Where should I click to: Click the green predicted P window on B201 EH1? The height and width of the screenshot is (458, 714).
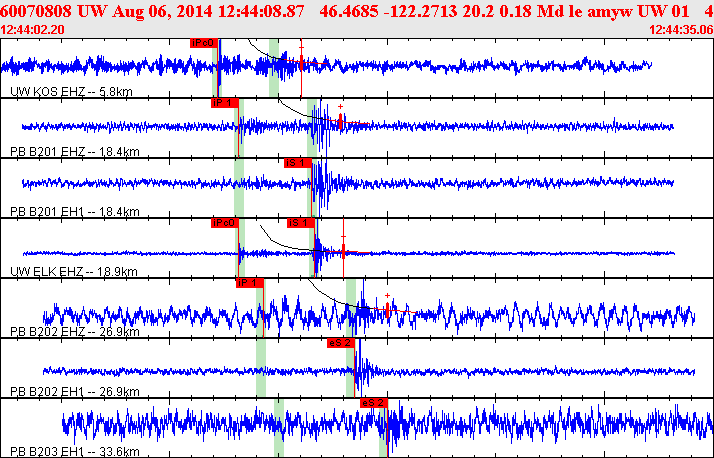[239, 188]
